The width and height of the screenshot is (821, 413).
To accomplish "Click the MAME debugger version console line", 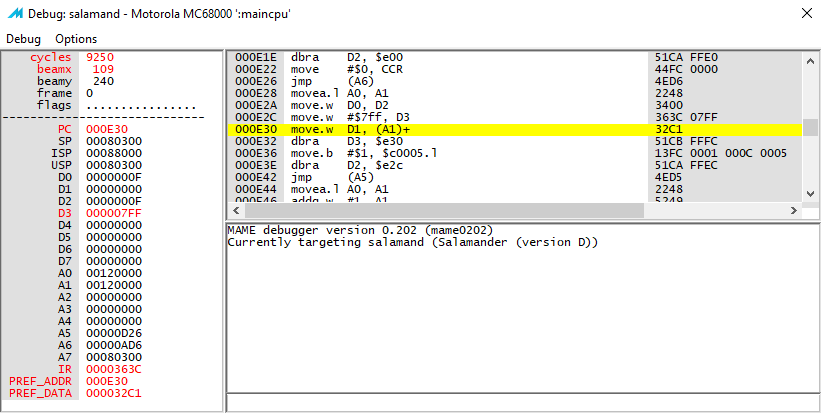I will coord(360,230).
